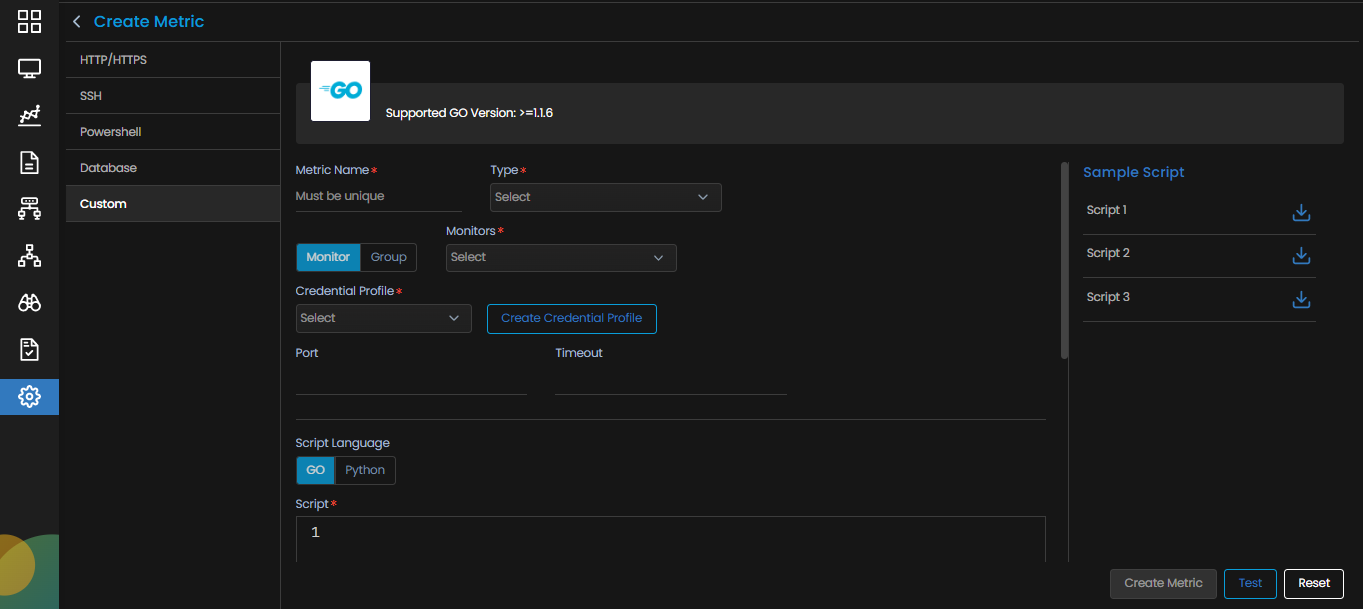The width and height of the screenshot is (1363, 609).
Task: Switch to the Custom tab
Action: (173, 204)
